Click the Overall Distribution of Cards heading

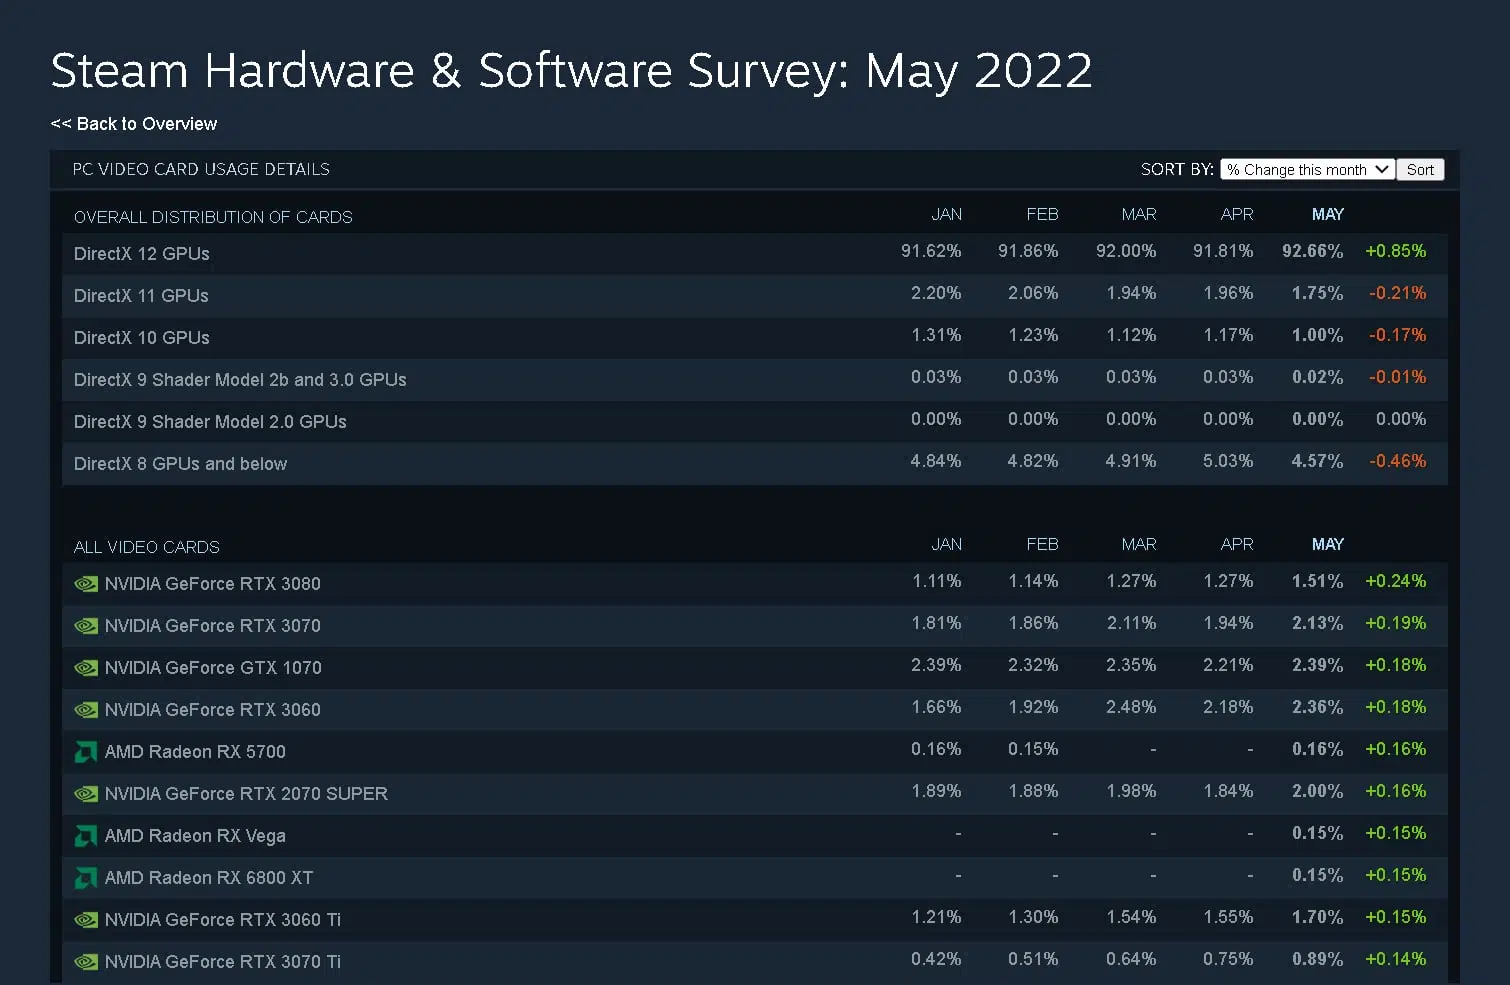pos(213,218)
